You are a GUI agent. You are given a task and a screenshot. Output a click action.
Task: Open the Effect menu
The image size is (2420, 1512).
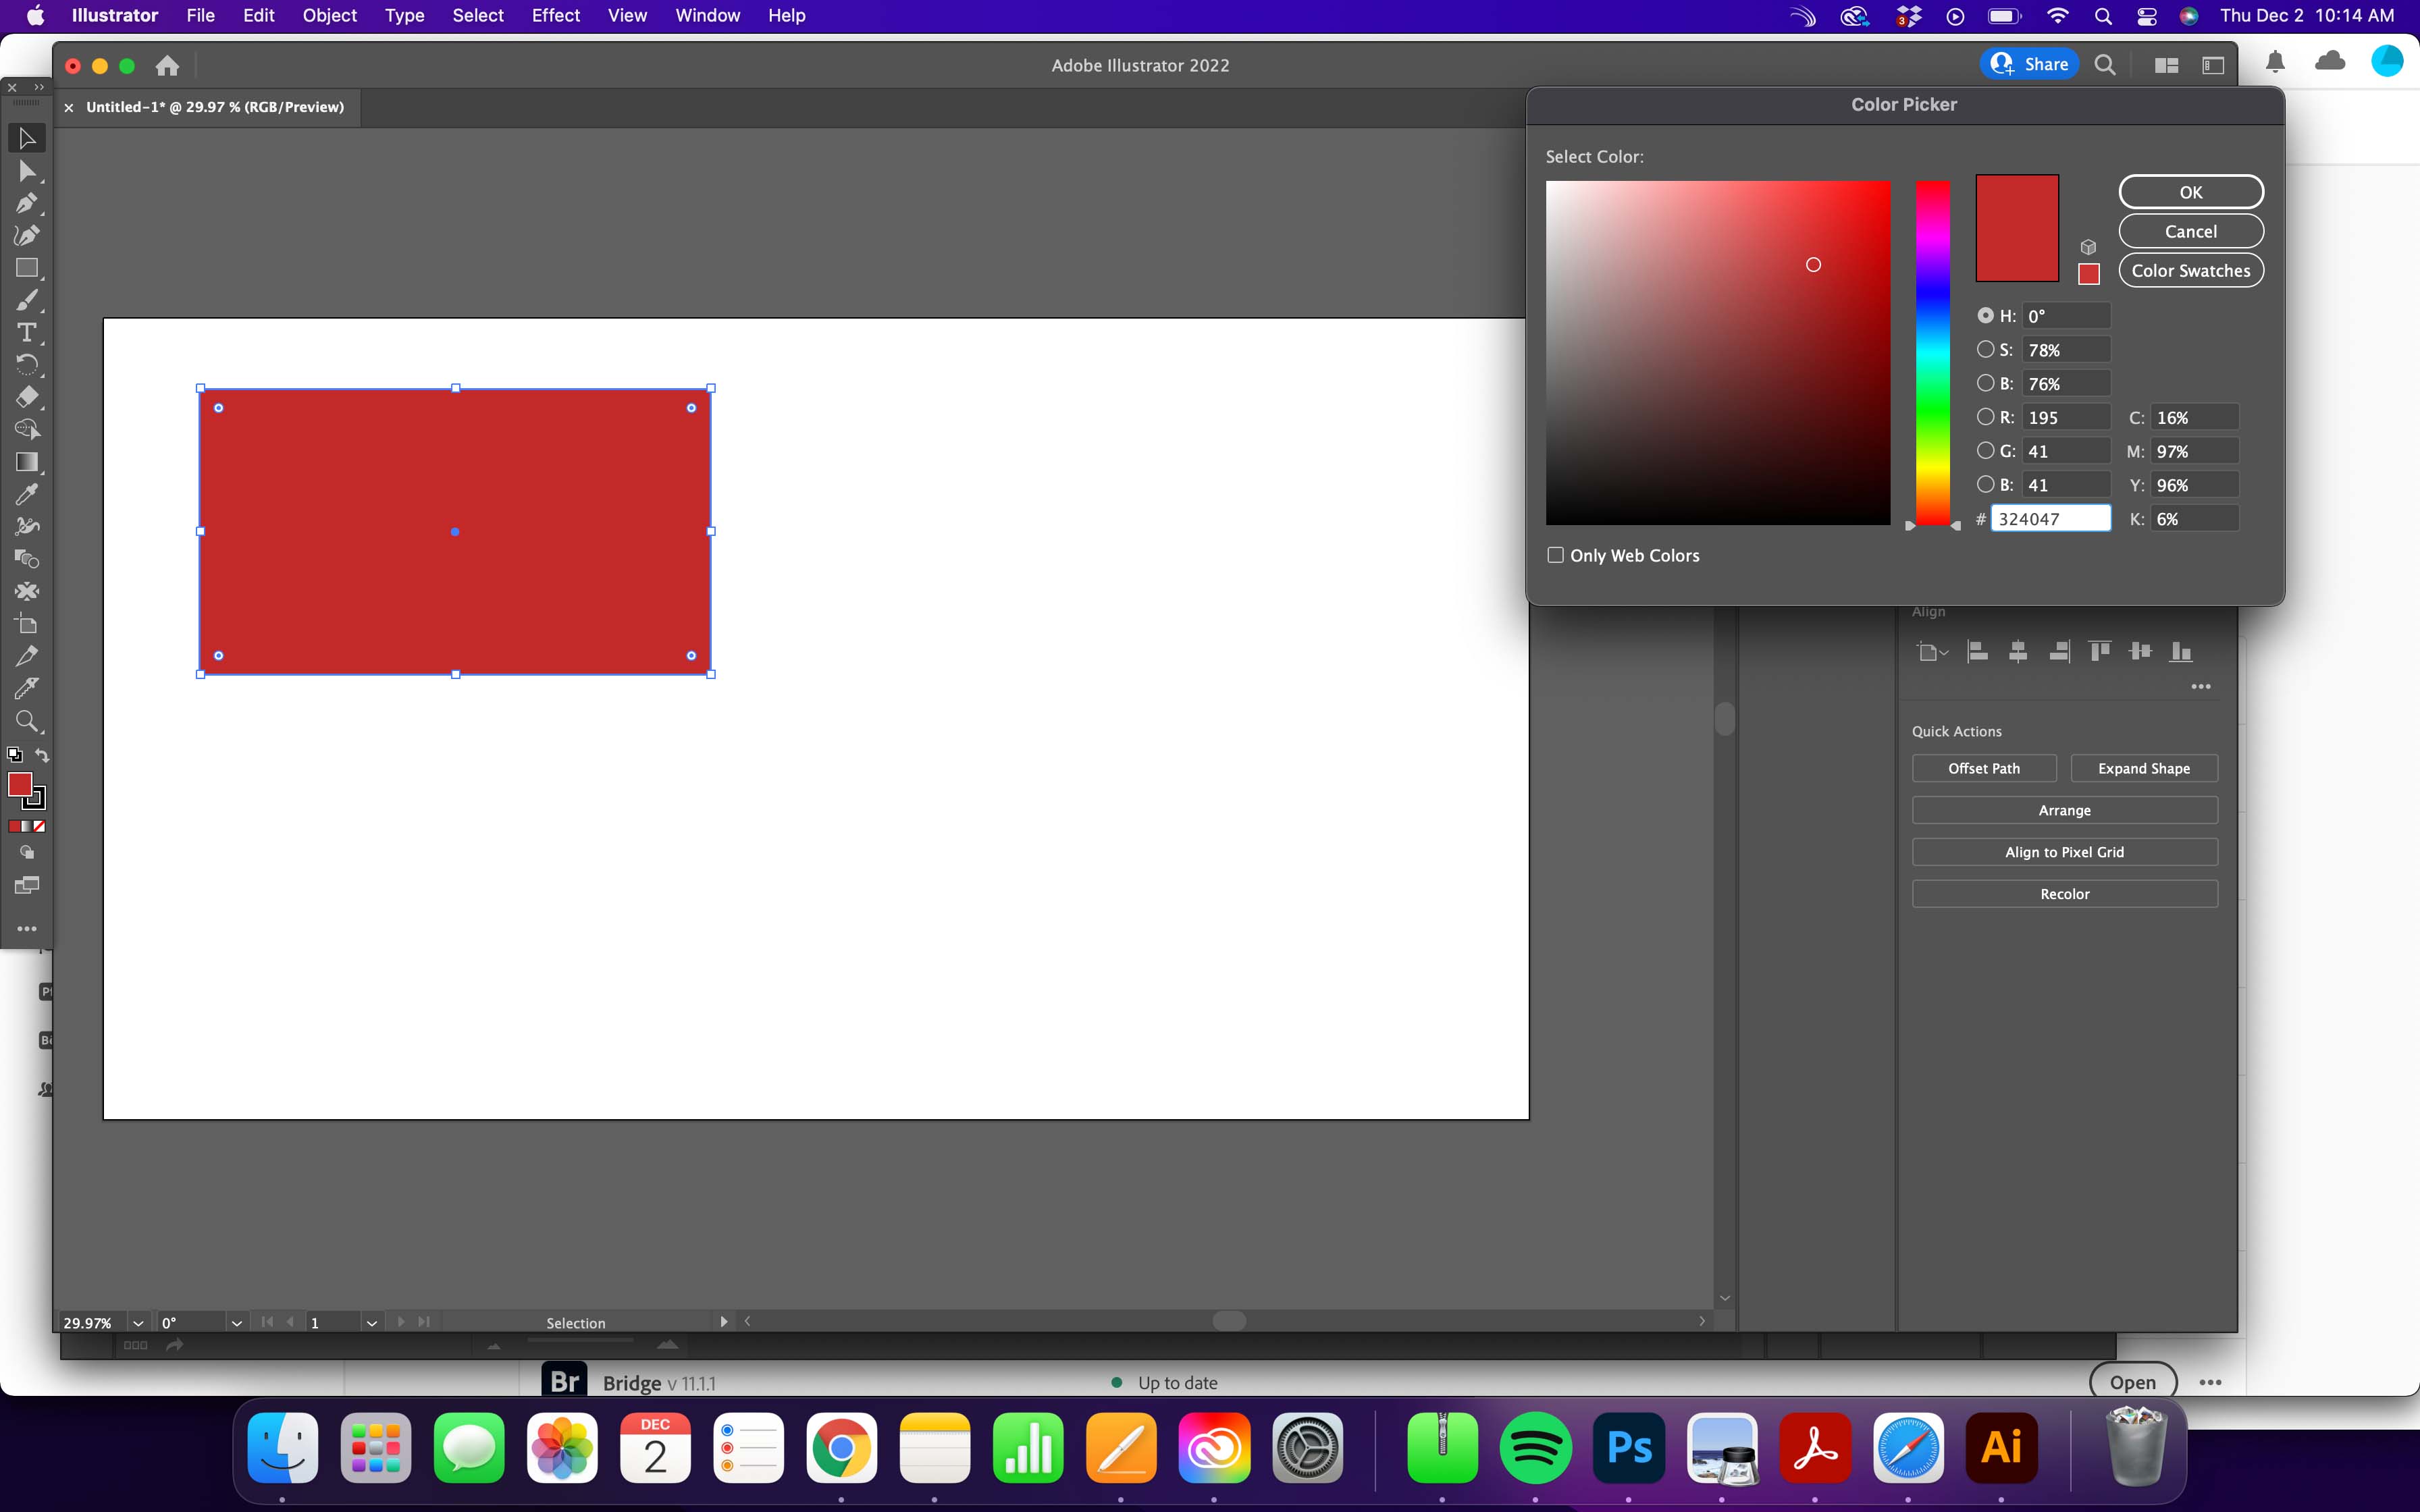click(556, 15)
